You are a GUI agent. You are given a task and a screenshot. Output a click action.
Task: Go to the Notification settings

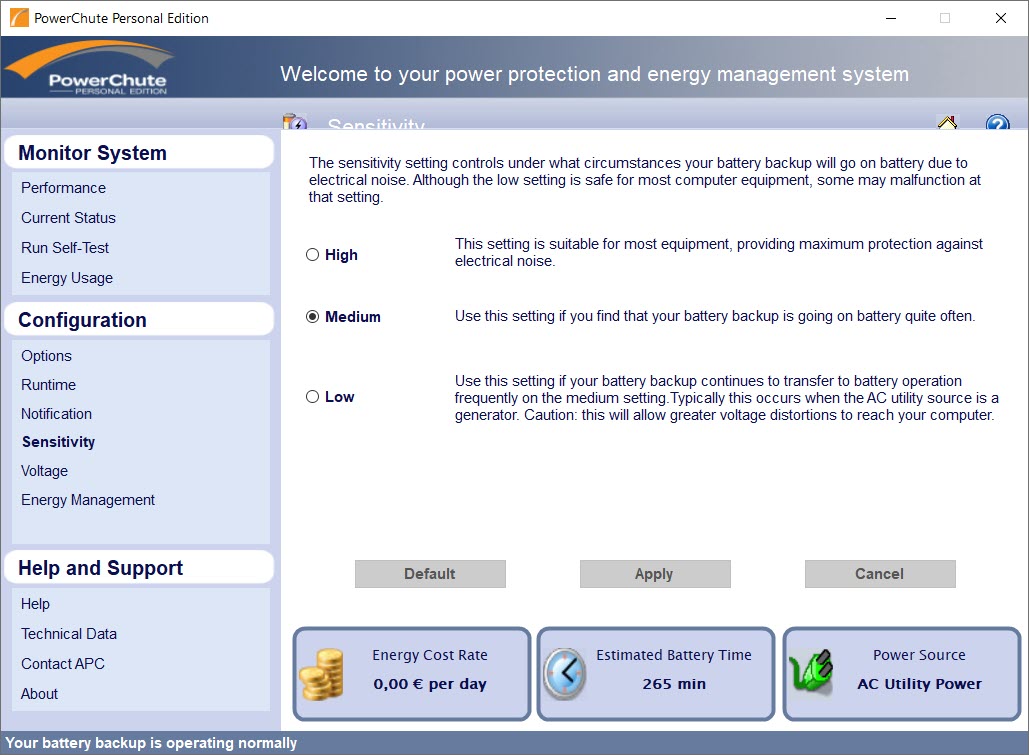click(56, 414)
